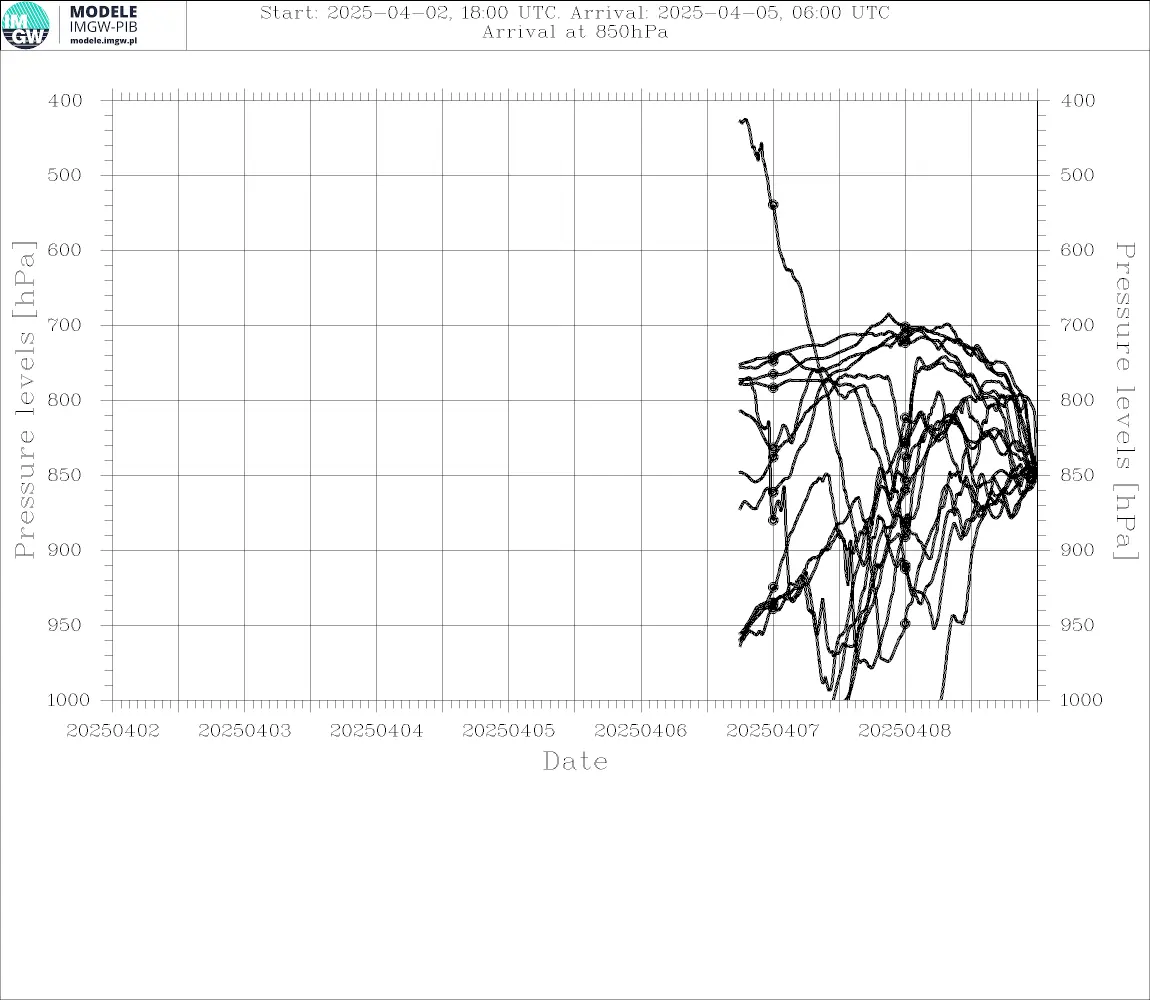The width and height of the screenshot is (1150, 1000).
Task: Click the 'Arrival at 850hPa' subtitle
Action: tap(575, 32)
